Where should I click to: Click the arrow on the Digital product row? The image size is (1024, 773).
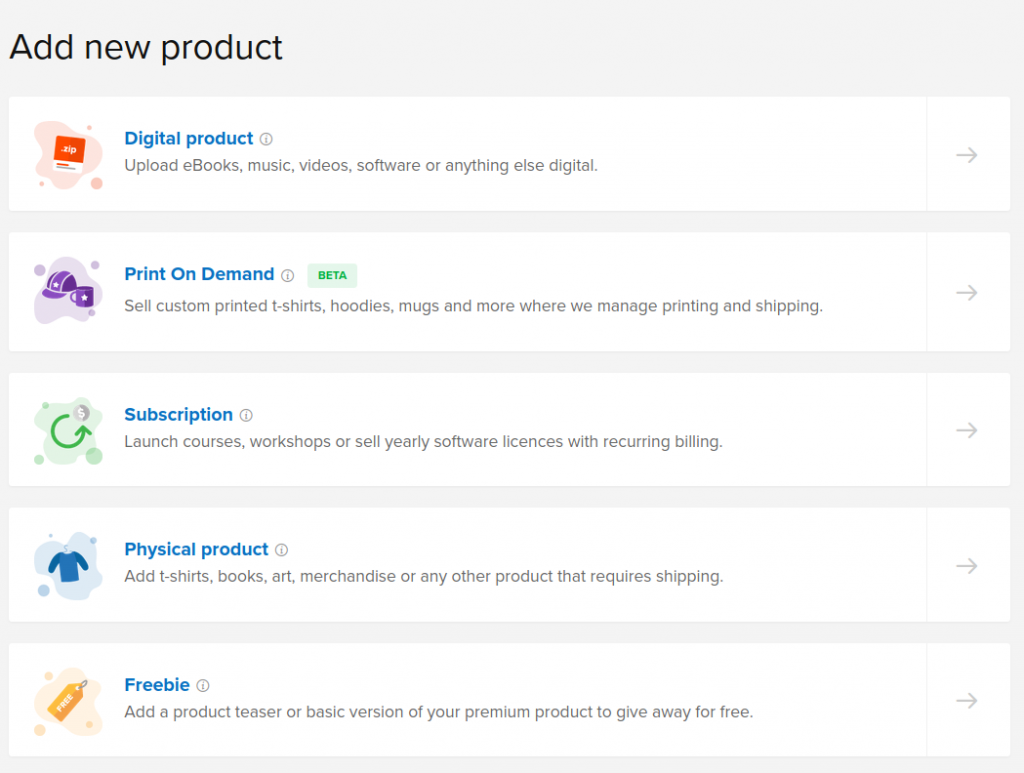pyautogui.click(x=966, y=155)
